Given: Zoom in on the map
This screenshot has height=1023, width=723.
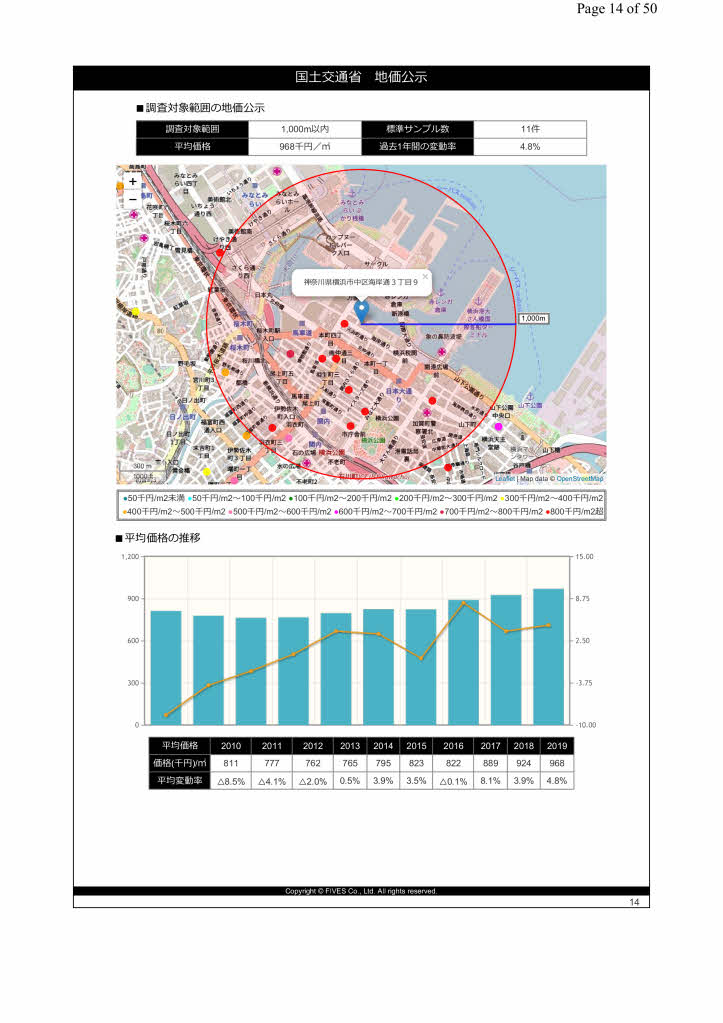Looking at the screenshot, I should (x=132, y=183).
